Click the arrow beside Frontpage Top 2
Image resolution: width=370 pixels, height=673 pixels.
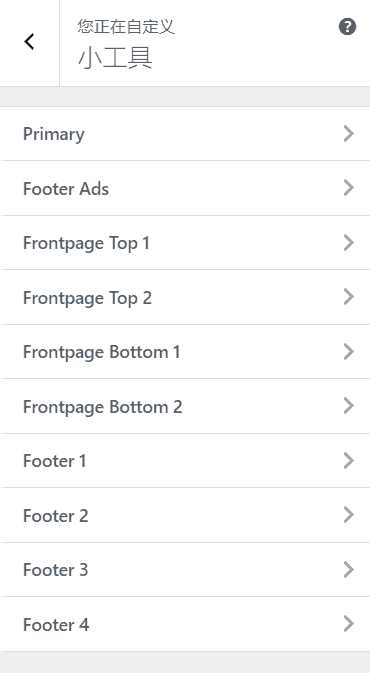(349, 297)
